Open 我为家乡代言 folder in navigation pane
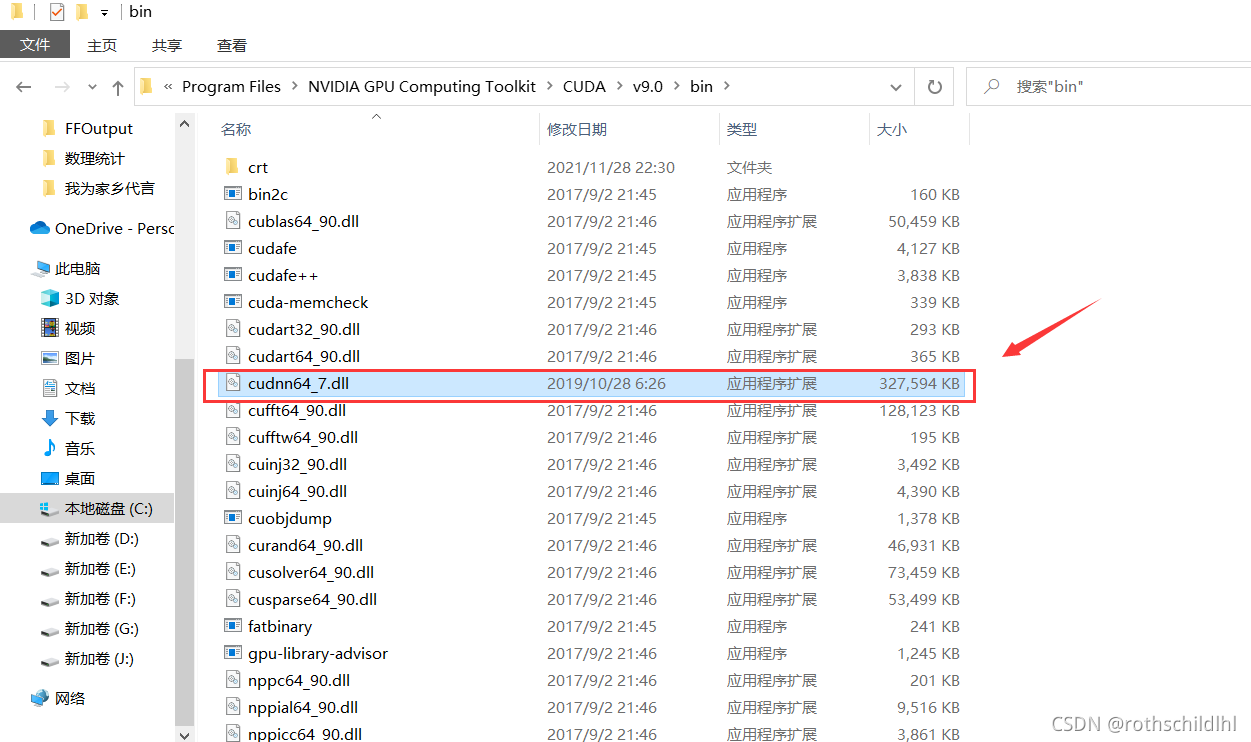This screenshot has width=1251, height=742. tap(109, 188)
